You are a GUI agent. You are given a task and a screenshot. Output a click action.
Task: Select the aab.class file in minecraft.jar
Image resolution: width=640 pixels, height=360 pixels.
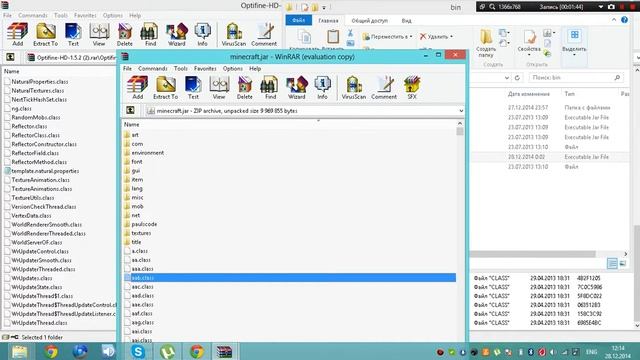coord(290,278)
